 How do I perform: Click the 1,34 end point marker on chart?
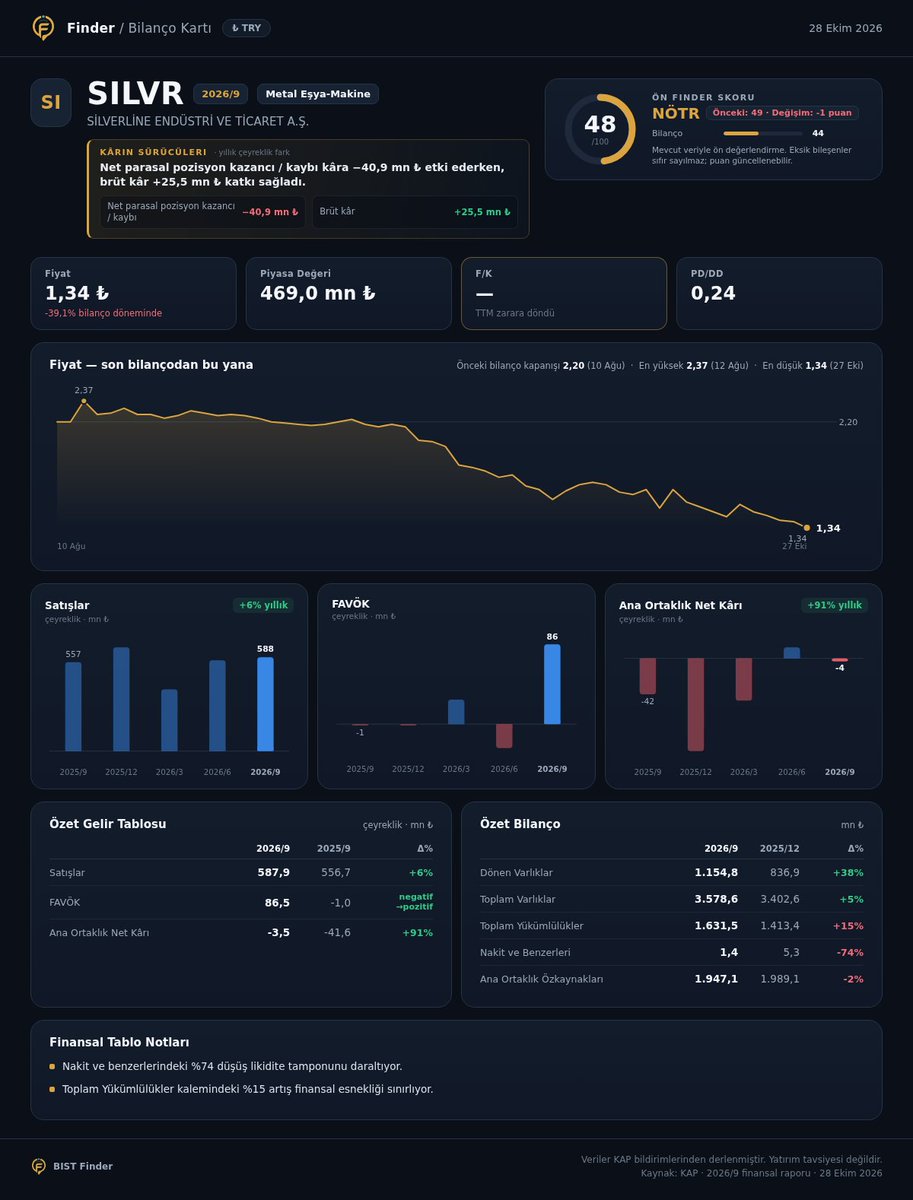click(x=806, y=527)
